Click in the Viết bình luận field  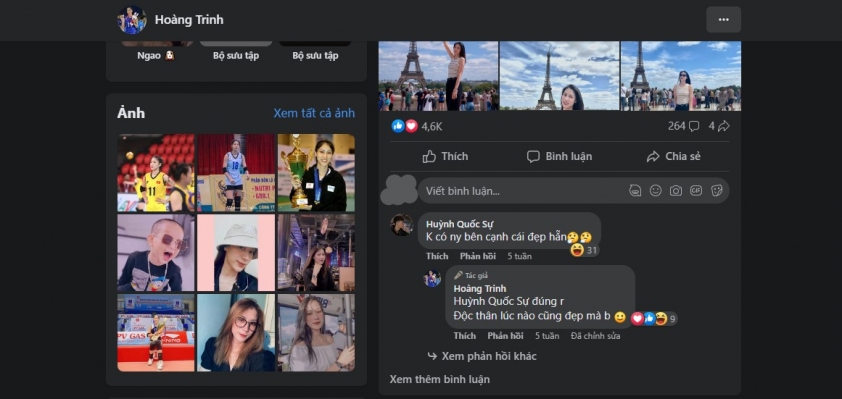pyautogui.click(x=573, y=191)
